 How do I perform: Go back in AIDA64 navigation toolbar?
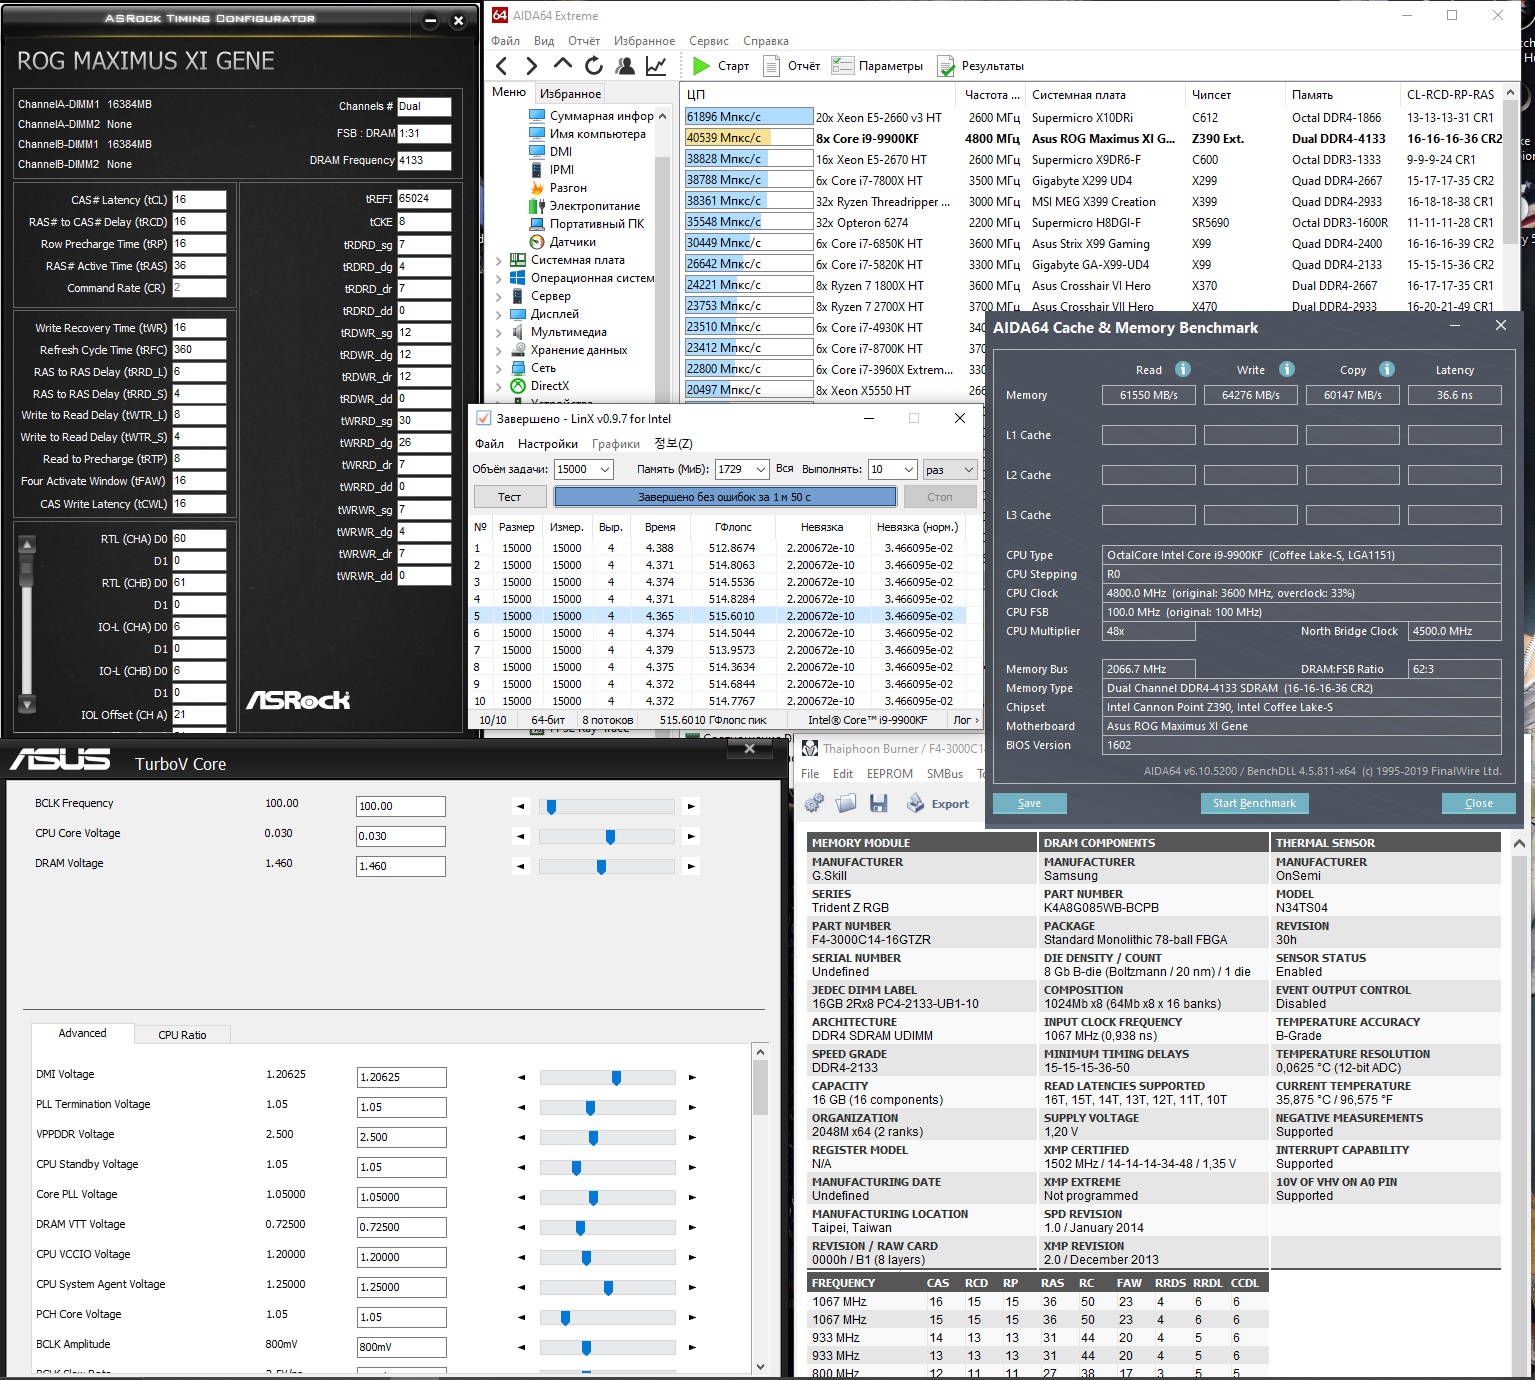502,66
